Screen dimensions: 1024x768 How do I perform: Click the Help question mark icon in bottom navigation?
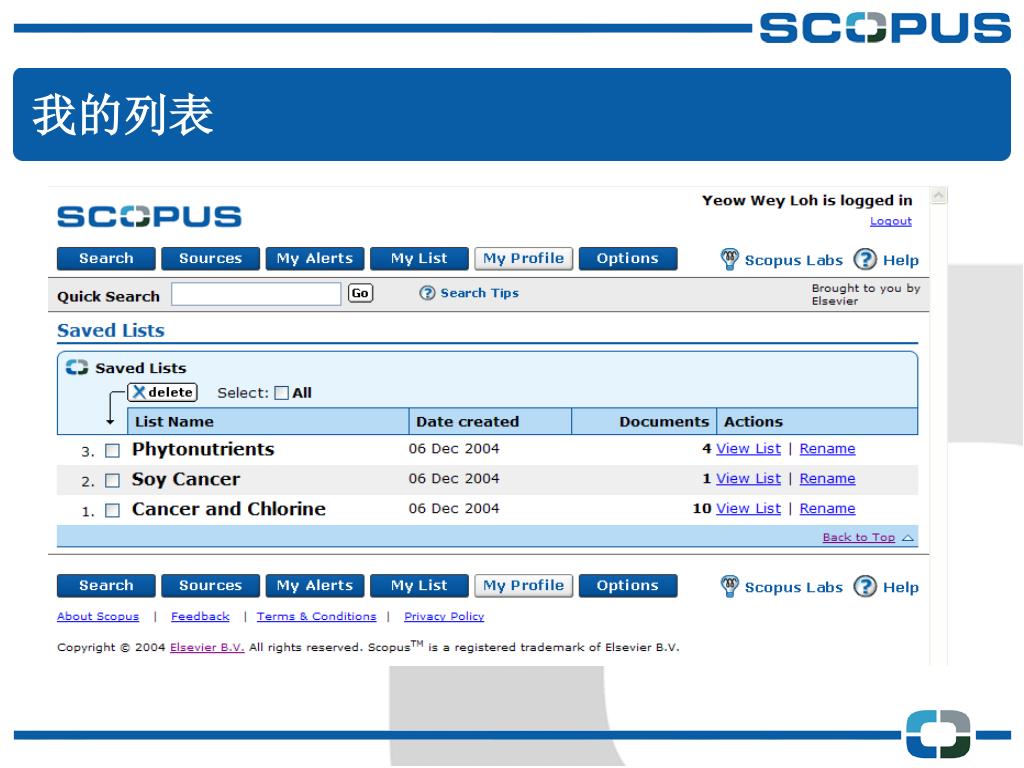click(x=865, y=586)
